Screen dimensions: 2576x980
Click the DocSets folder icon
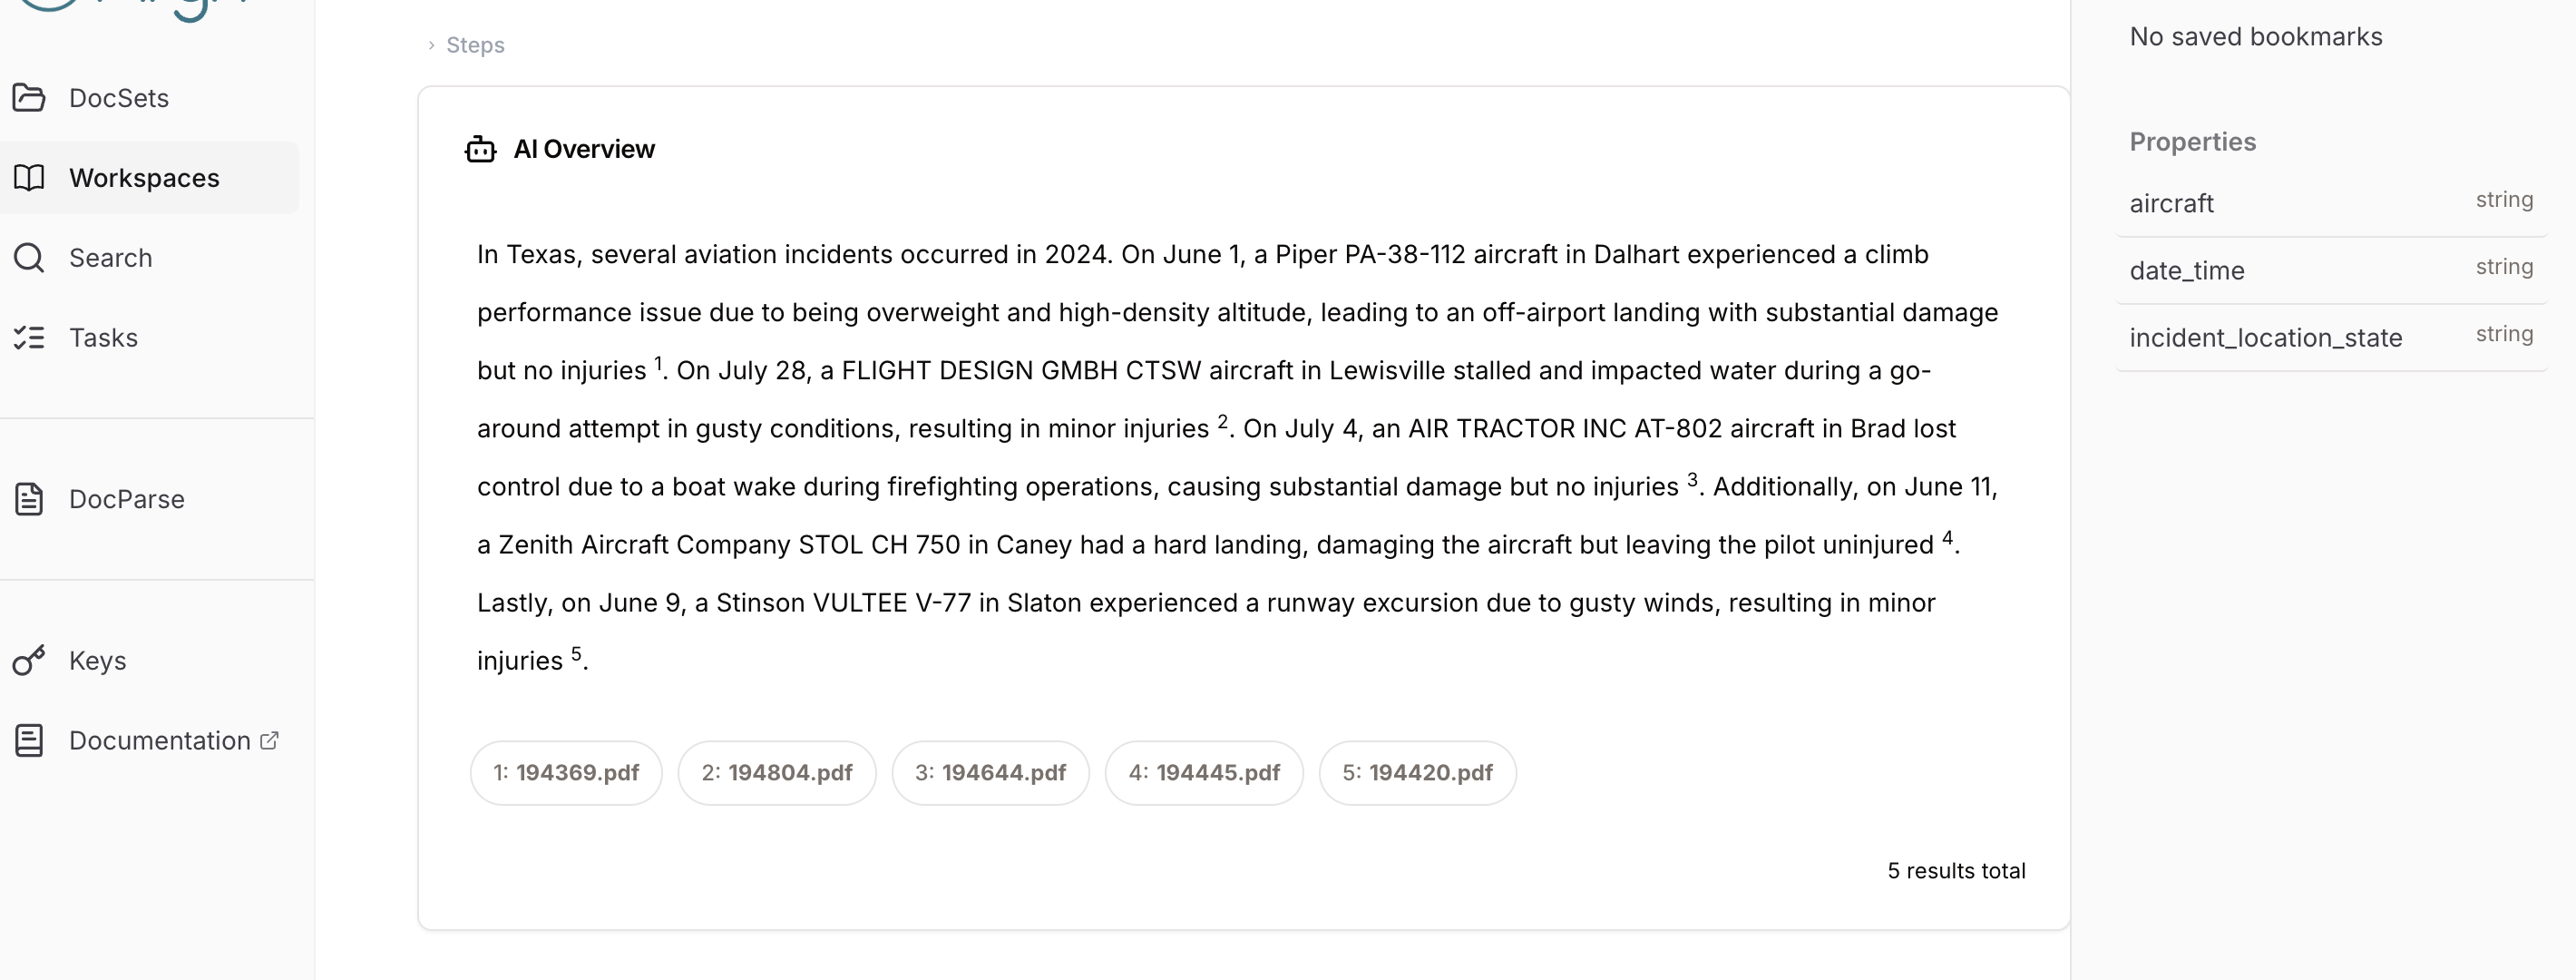(29, 98)
